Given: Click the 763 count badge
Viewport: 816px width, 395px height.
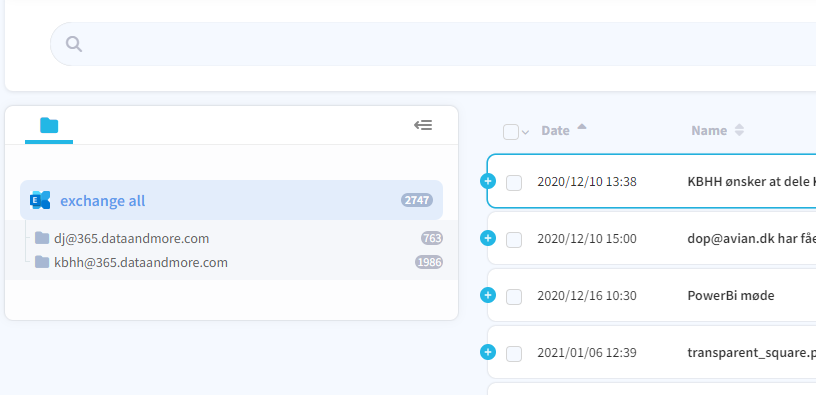Looking at the screenshot, I should (x=432, y=239).
